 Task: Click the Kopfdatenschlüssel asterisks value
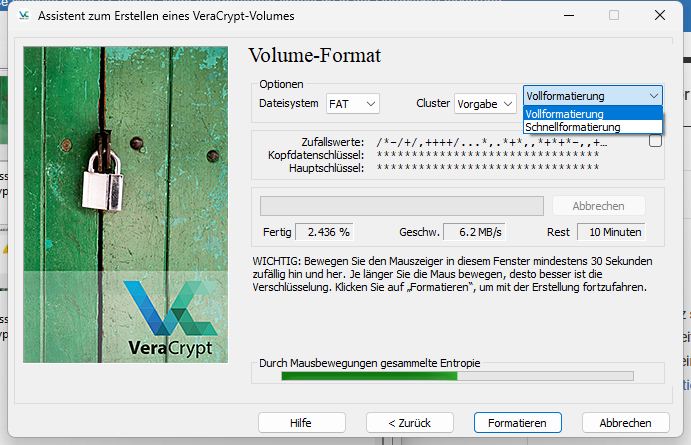pyautogui.click(x=488, y=155)
